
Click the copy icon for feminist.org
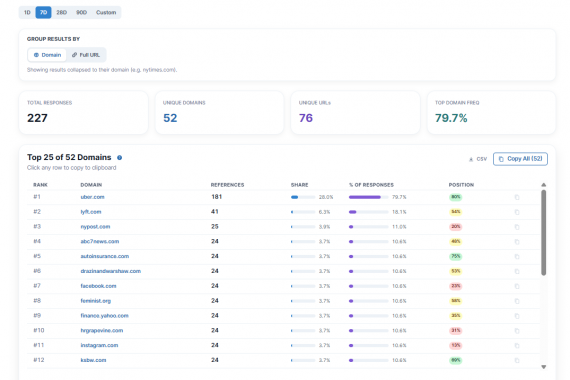[x=517, y=301]
